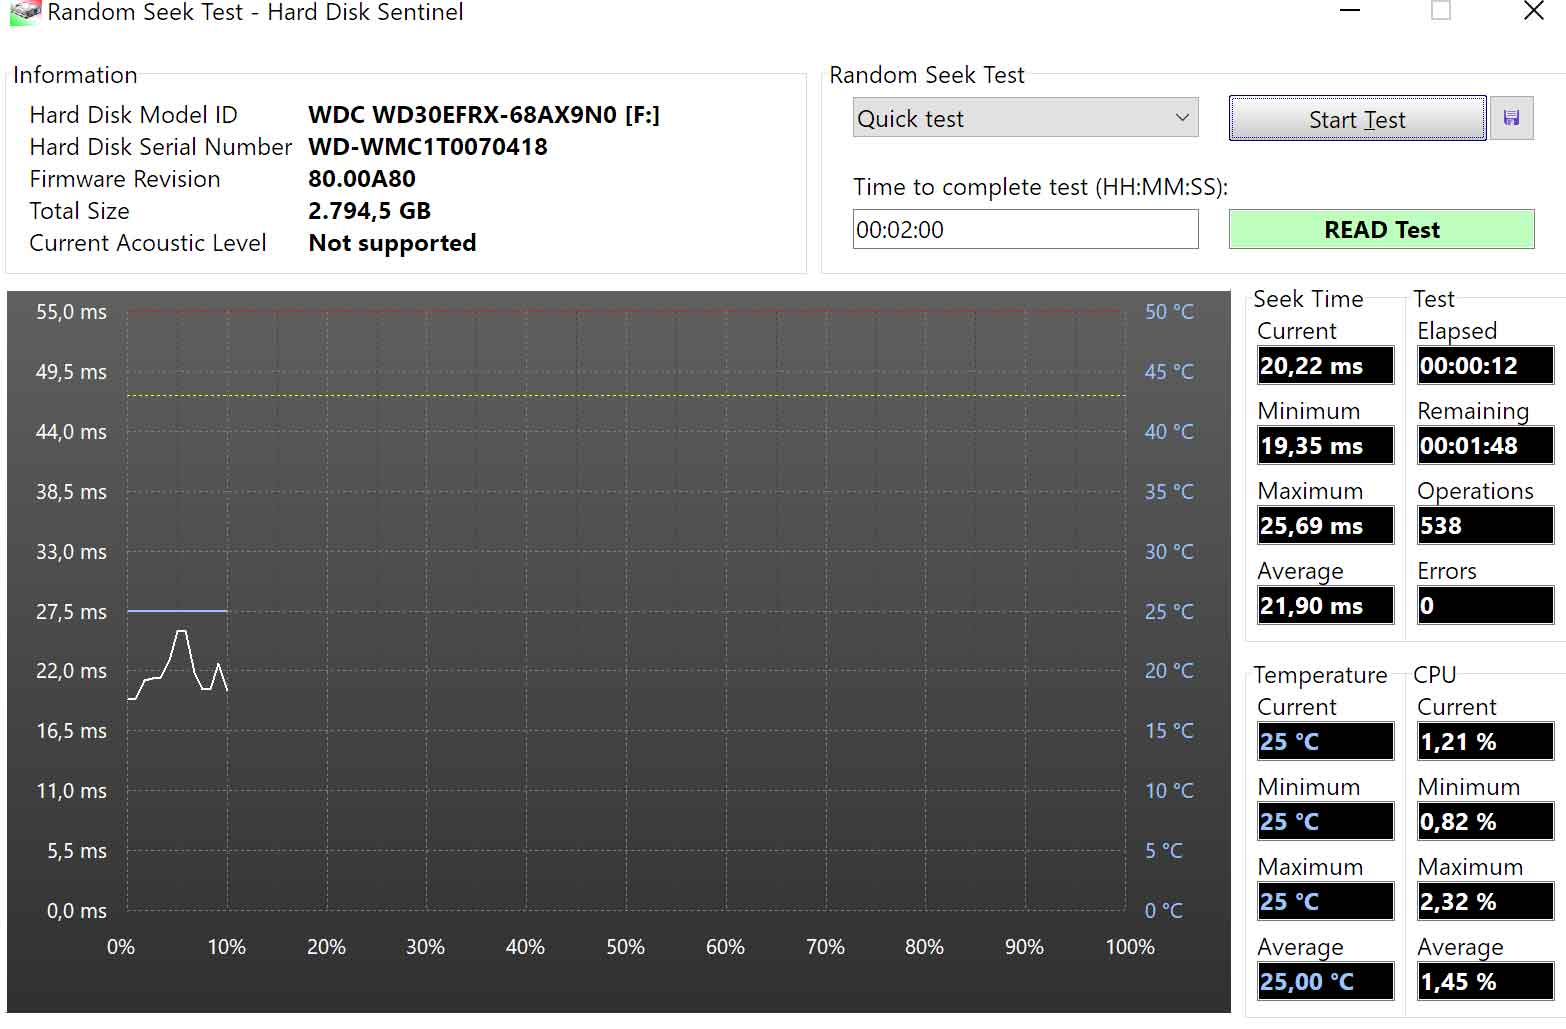The image size is (1566, 1029).
Task: Click the Not supported acoustic level text
Action: [392, 243]
